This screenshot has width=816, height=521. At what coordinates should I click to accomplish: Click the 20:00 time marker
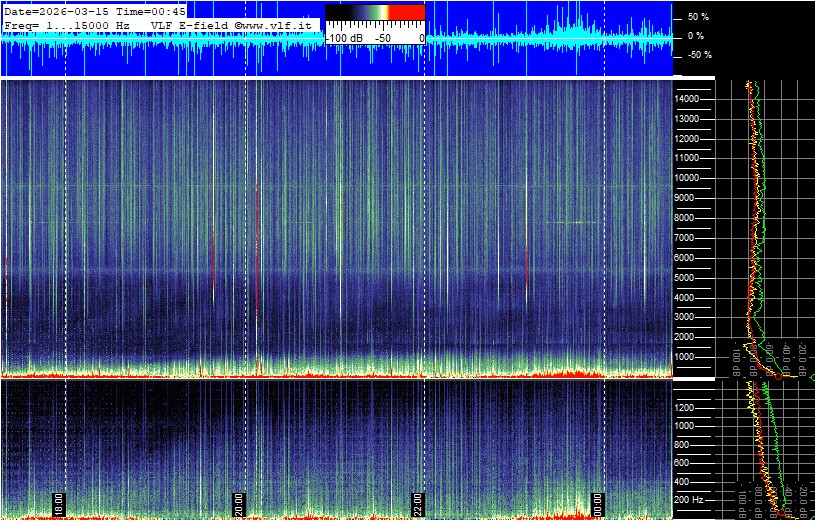[x=239, y=502]
